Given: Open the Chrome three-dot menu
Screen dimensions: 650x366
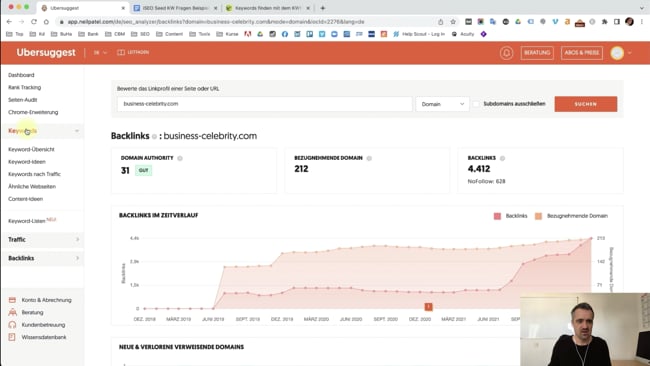Looking at the screenshot, I should [x=642, y=22].
